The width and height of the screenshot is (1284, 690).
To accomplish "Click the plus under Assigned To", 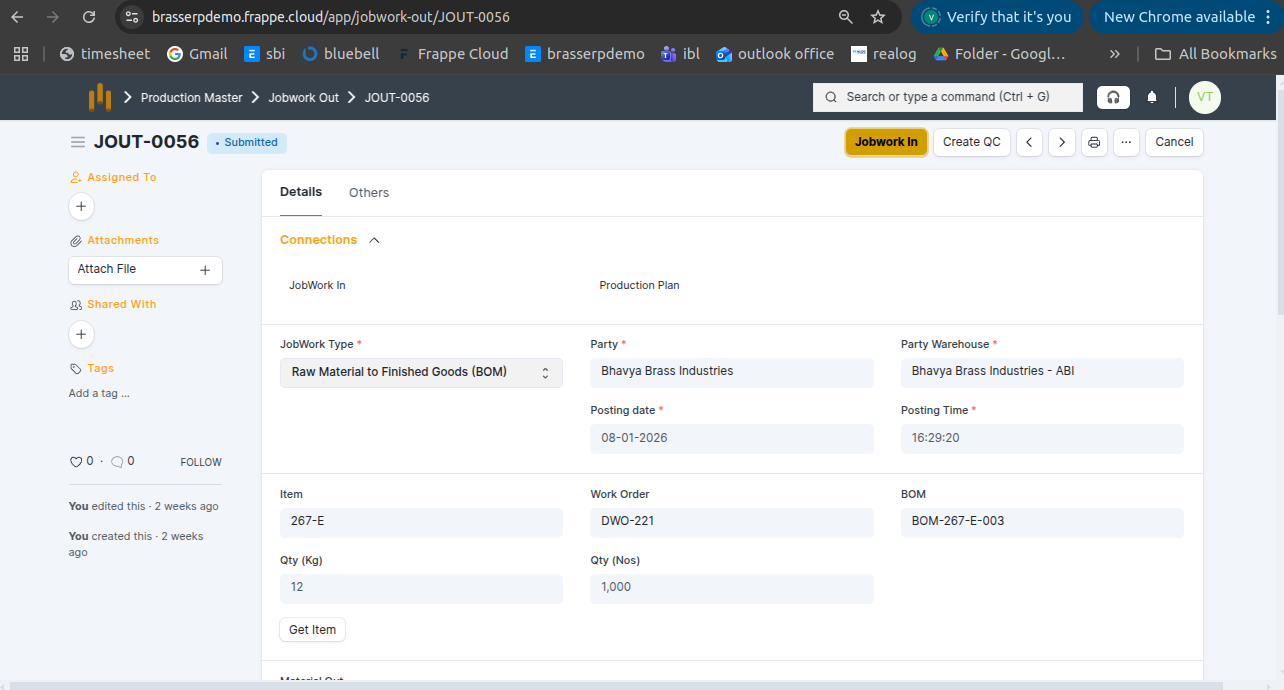I will click(82, 207).
